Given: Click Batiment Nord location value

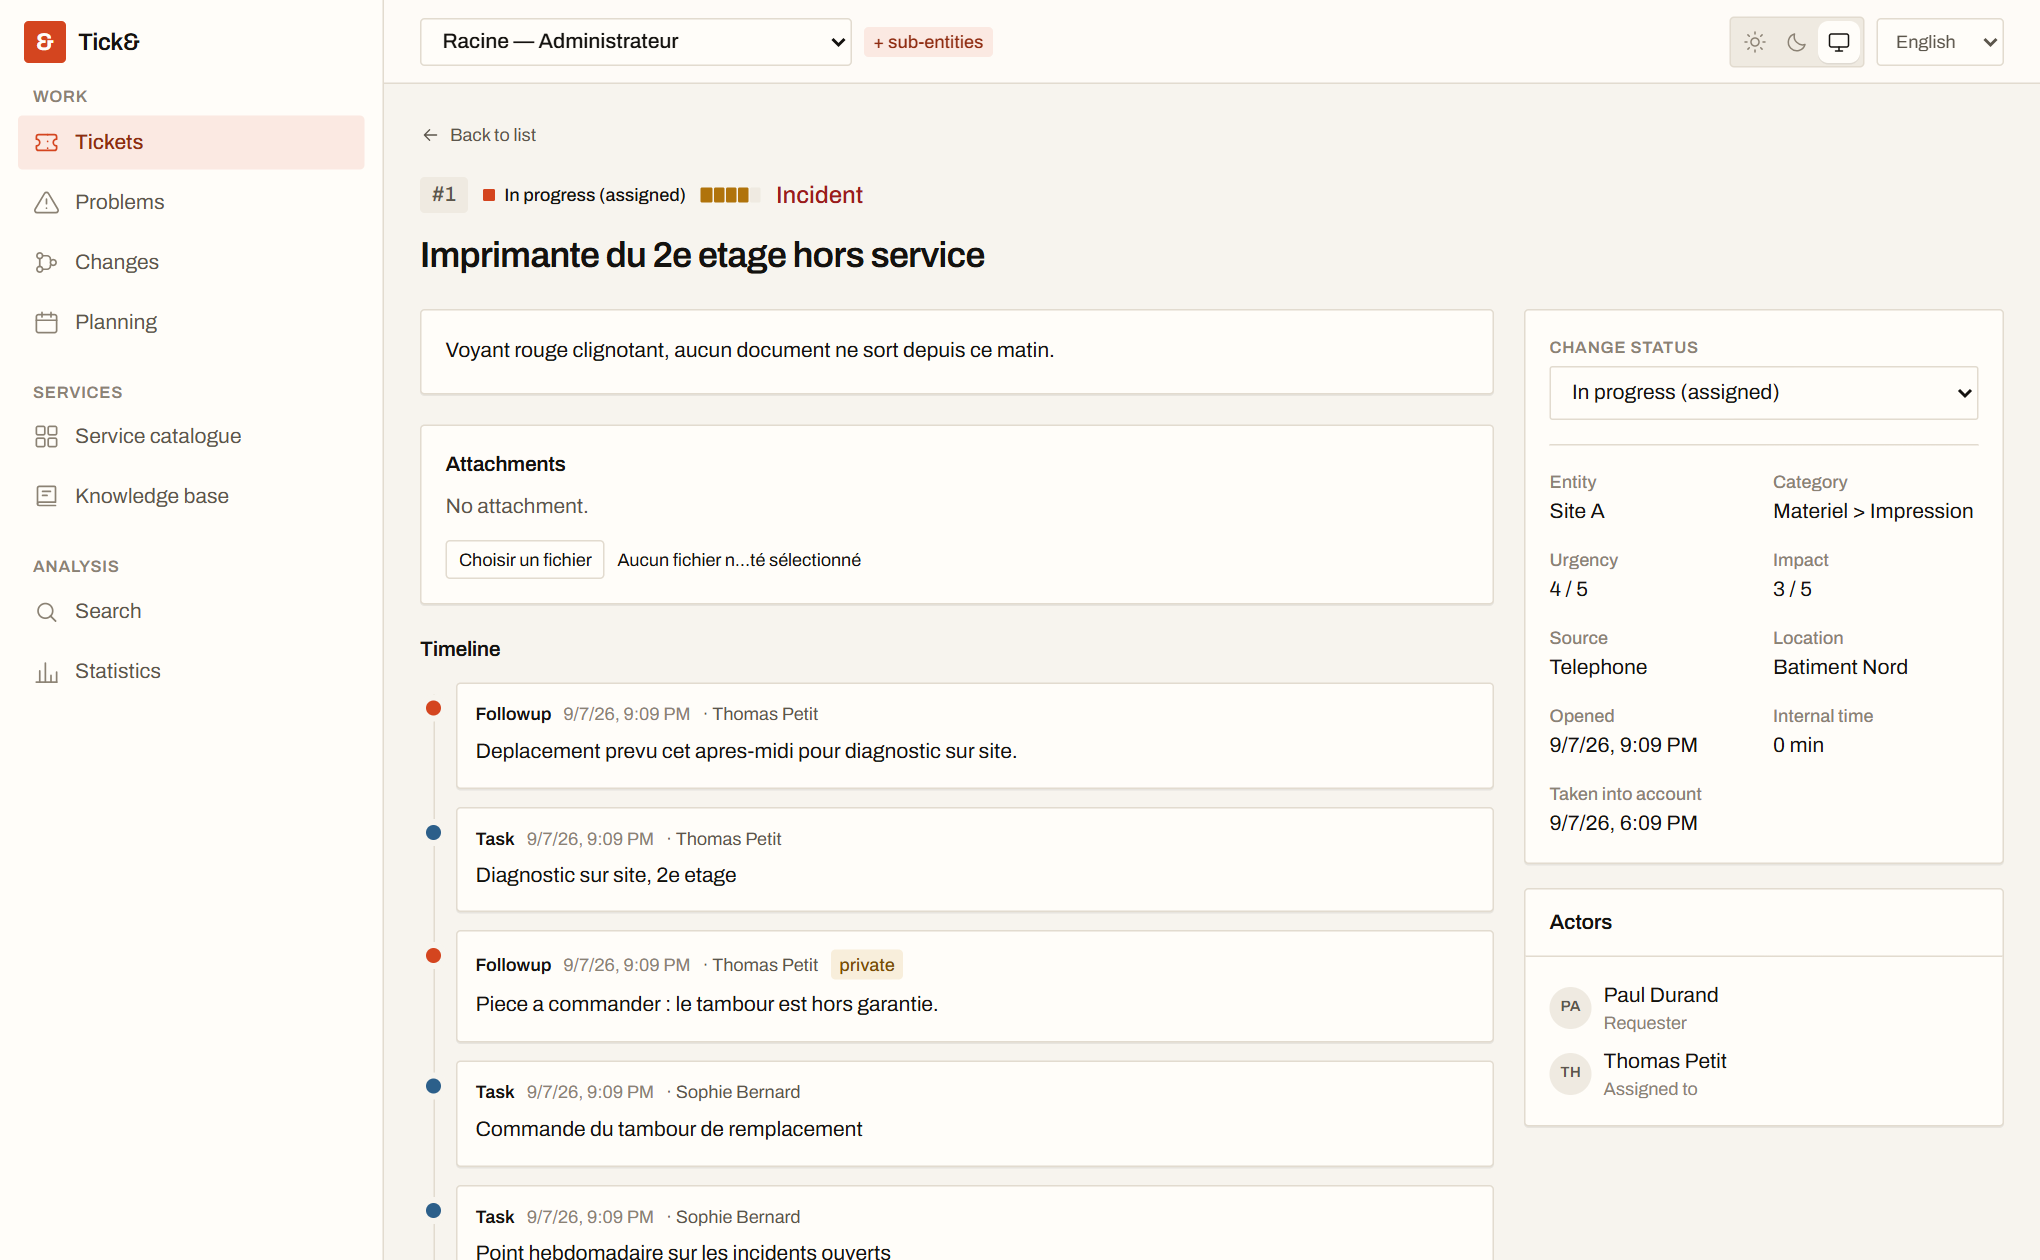Looking at the screenshot, I should click(x=1840, y=667).
